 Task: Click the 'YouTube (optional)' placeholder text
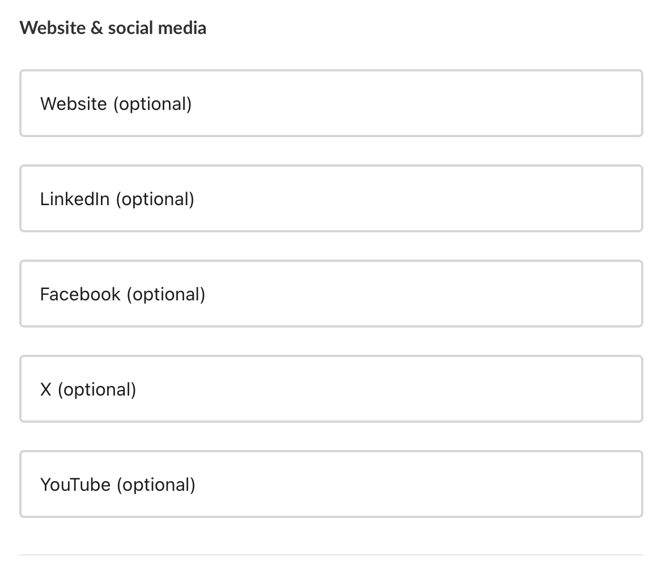click(117, 484)
